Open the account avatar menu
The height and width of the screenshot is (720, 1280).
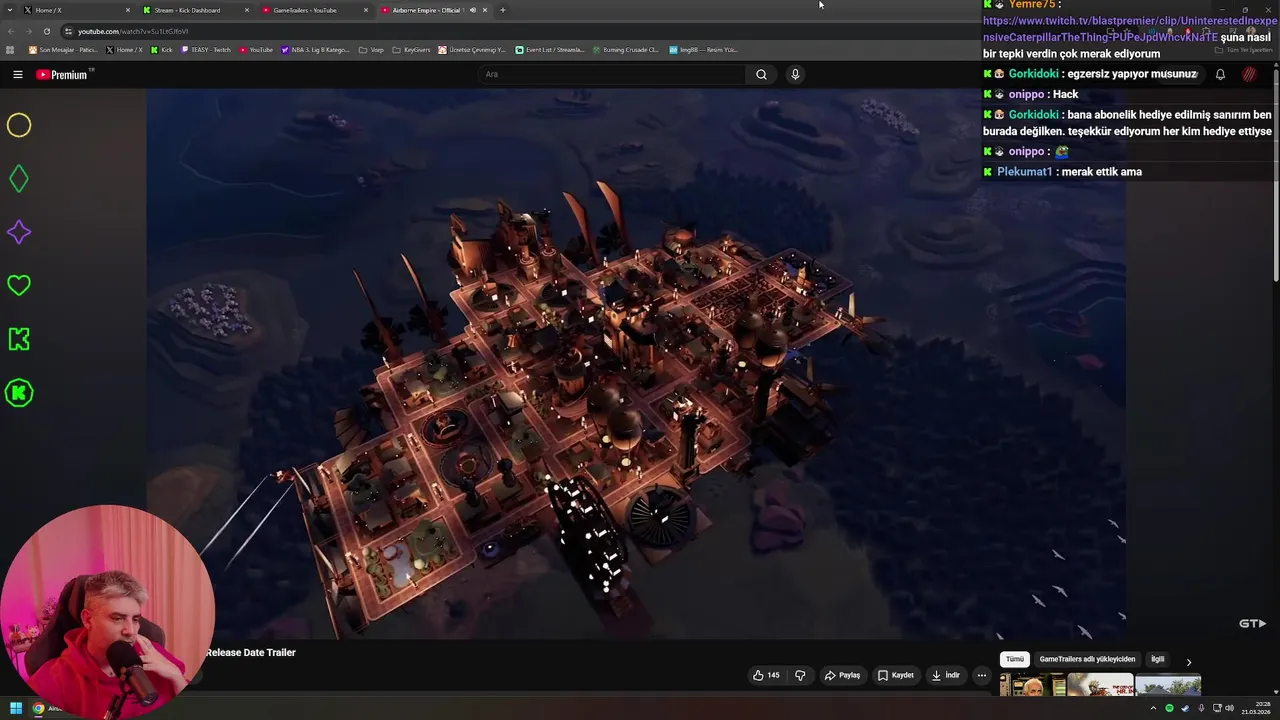pyautogui.click(x=1249, y=74)
